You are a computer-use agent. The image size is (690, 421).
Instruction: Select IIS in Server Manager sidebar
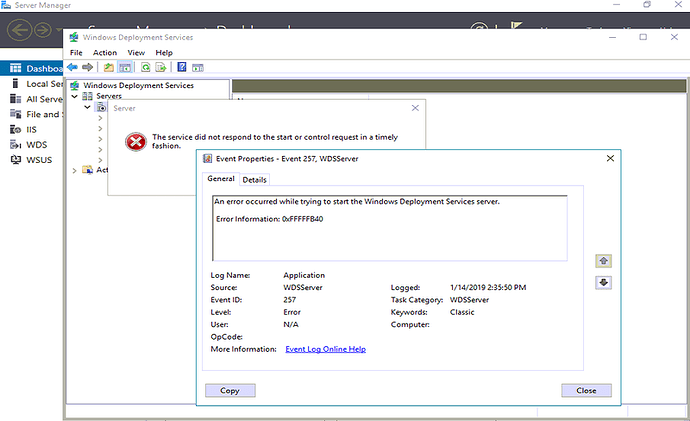coord(33,129)
